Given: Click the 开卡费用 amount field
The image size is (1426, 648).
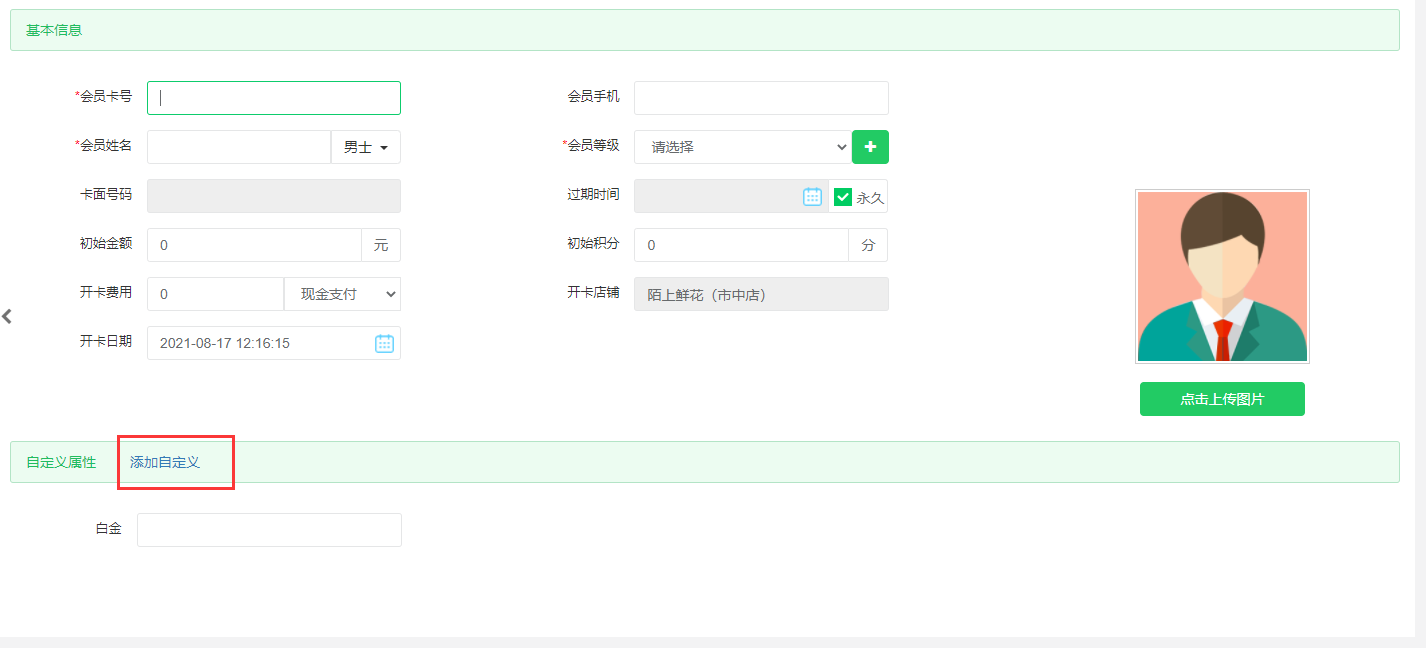Looking at the screenshot, I should tap(215, 294).
